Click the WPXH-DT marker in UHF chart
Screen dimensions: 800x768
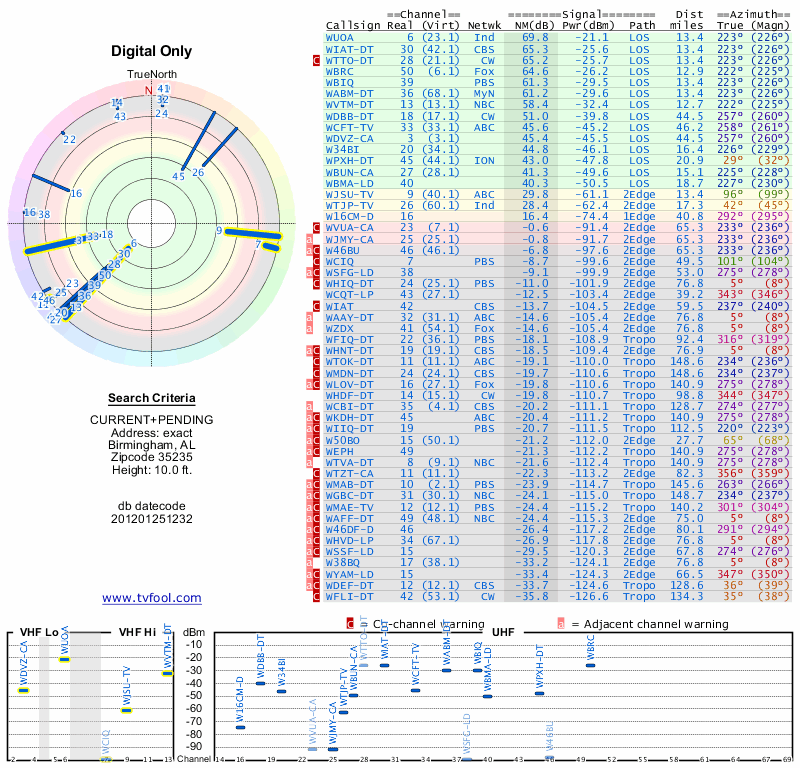539,693
